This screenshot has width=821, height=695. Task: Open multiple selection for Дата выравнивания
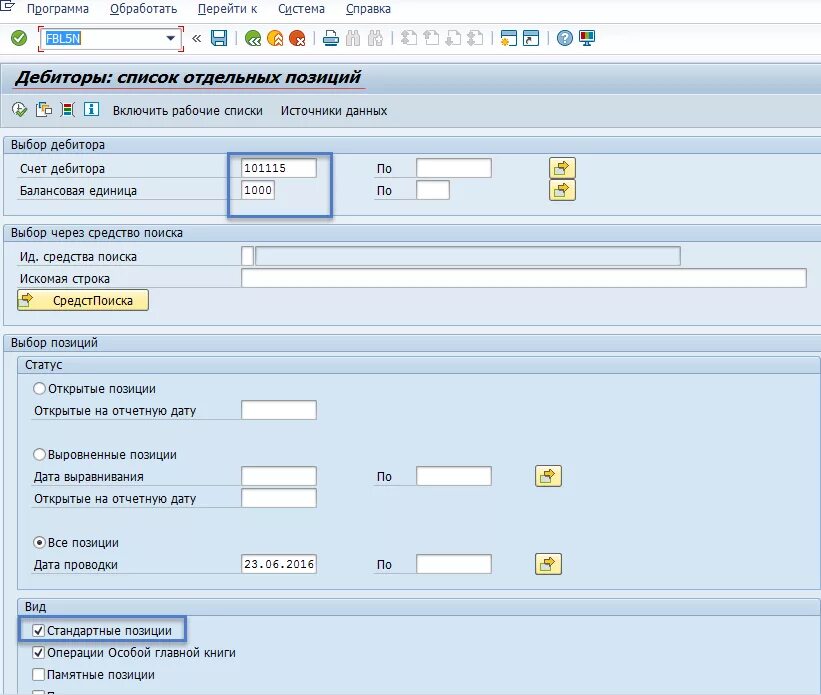coord(548,476)
